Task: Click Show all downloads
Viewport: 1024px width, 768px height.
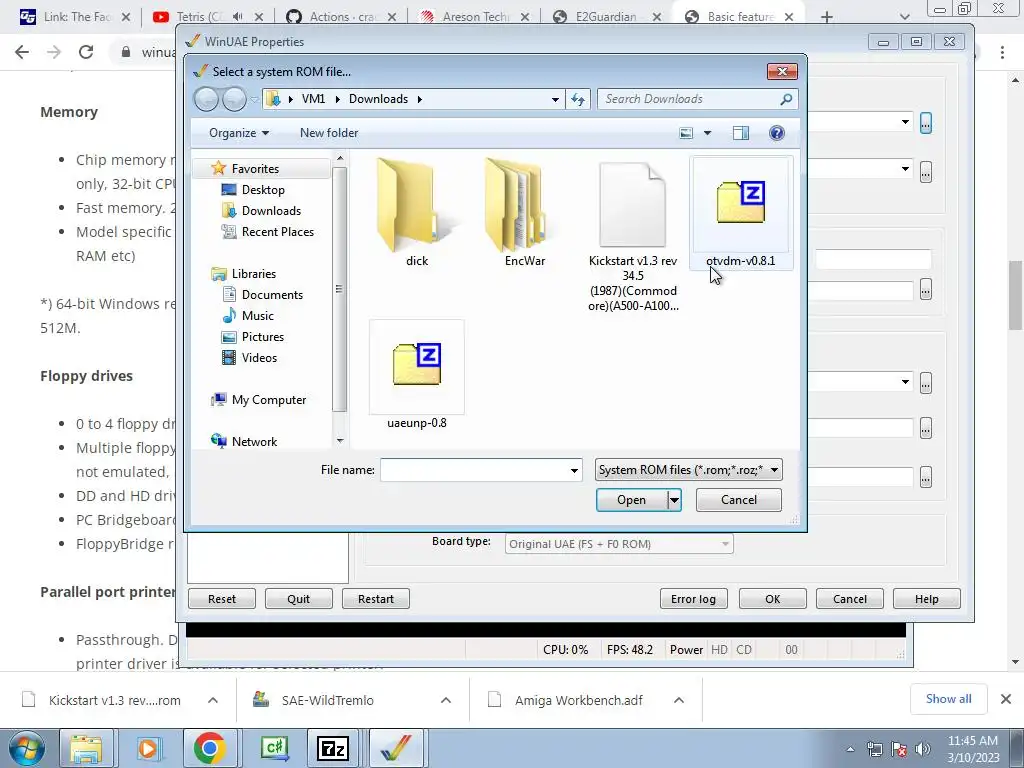Action: coord(948,699)
